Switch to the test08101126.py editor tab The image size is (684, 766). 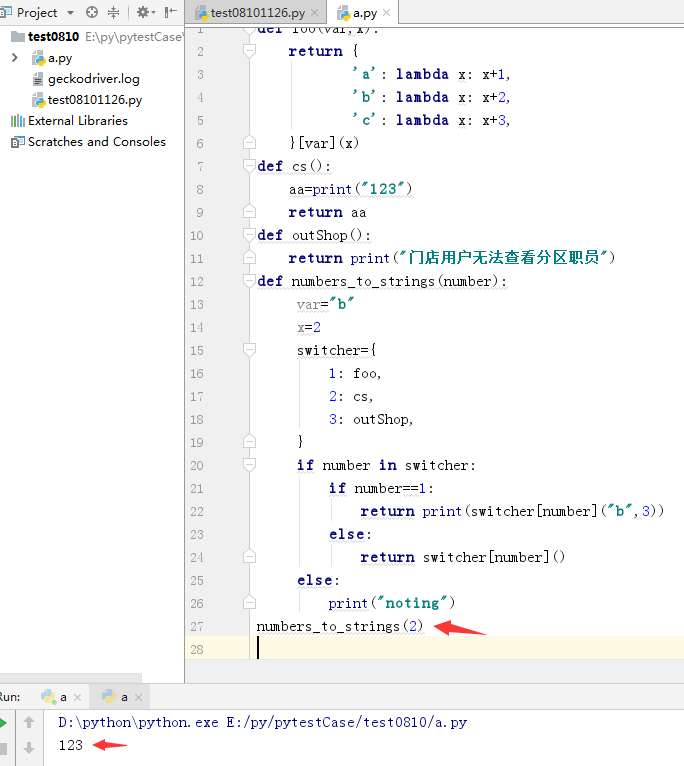257,13
